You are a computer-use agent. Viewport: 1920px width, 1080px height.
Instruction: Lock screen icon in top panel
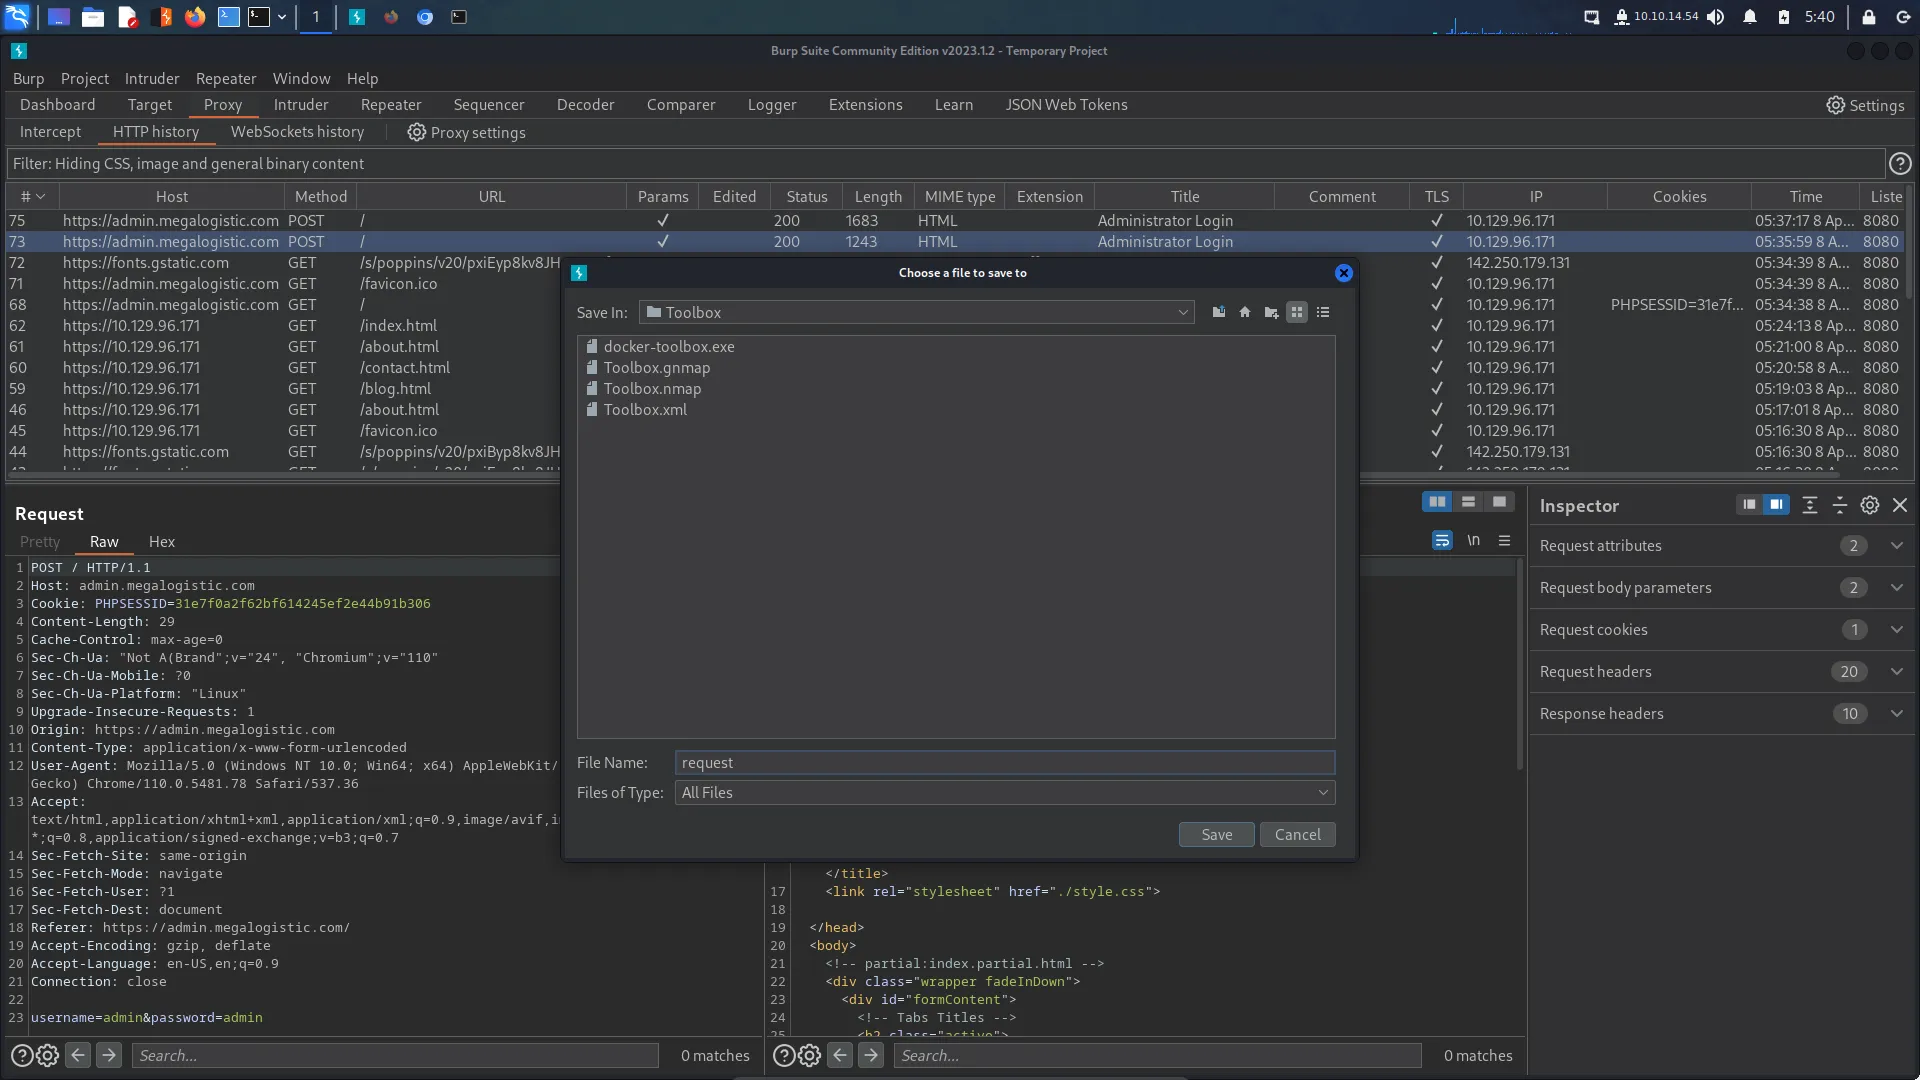pos(1868,16)
